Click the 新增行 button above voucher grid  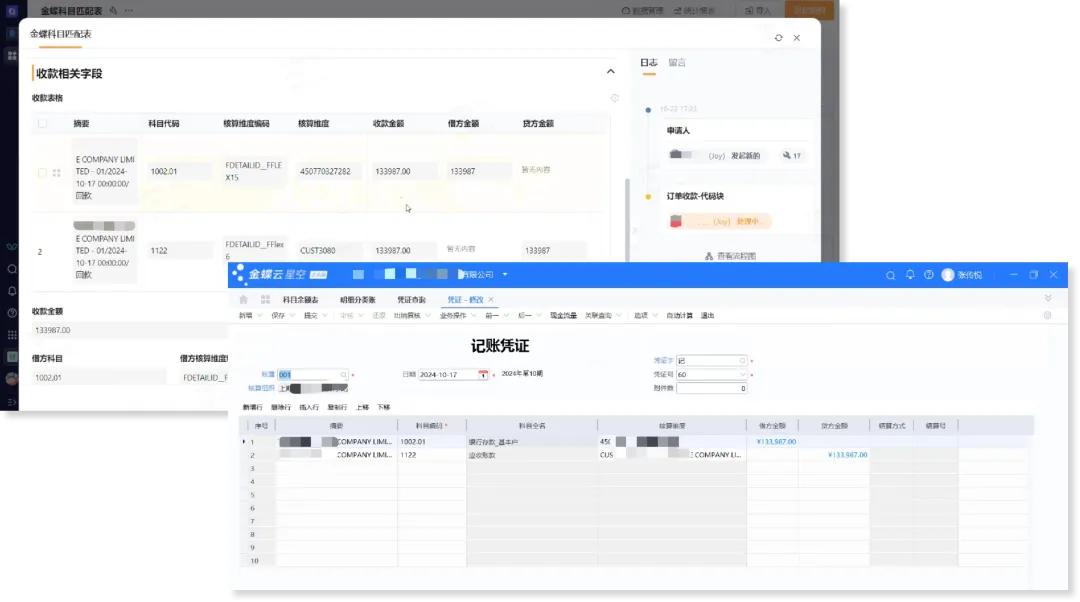coord(253,407)
